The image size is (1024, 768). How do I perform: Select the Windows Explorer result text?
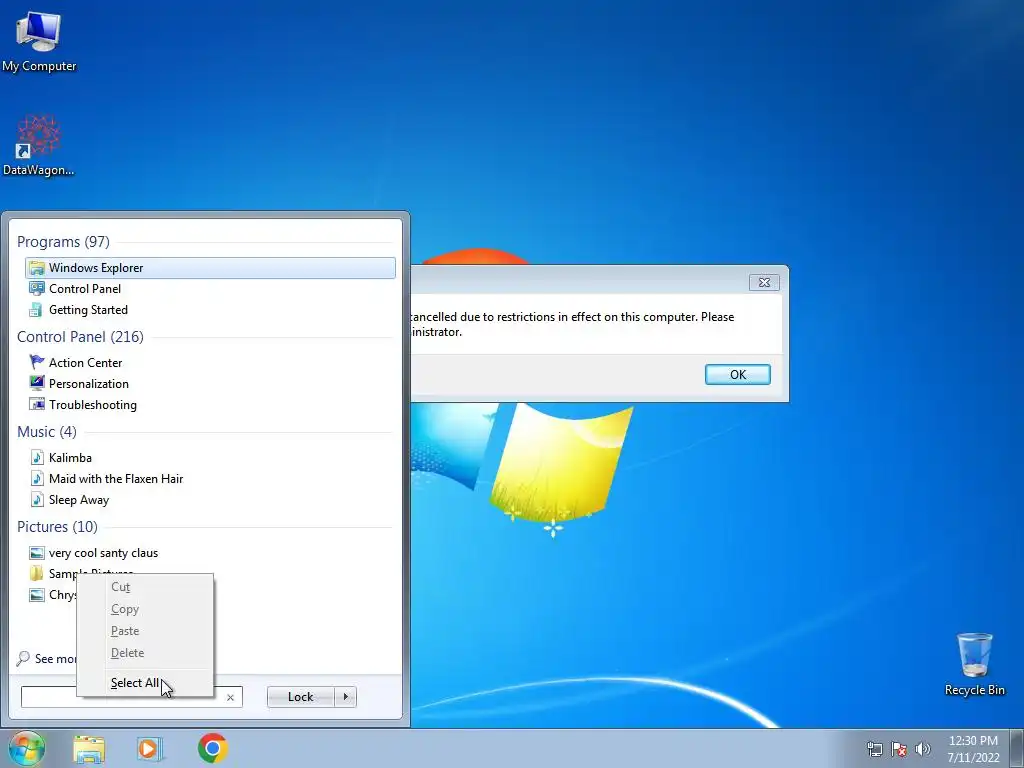click(x=96, y=268)
